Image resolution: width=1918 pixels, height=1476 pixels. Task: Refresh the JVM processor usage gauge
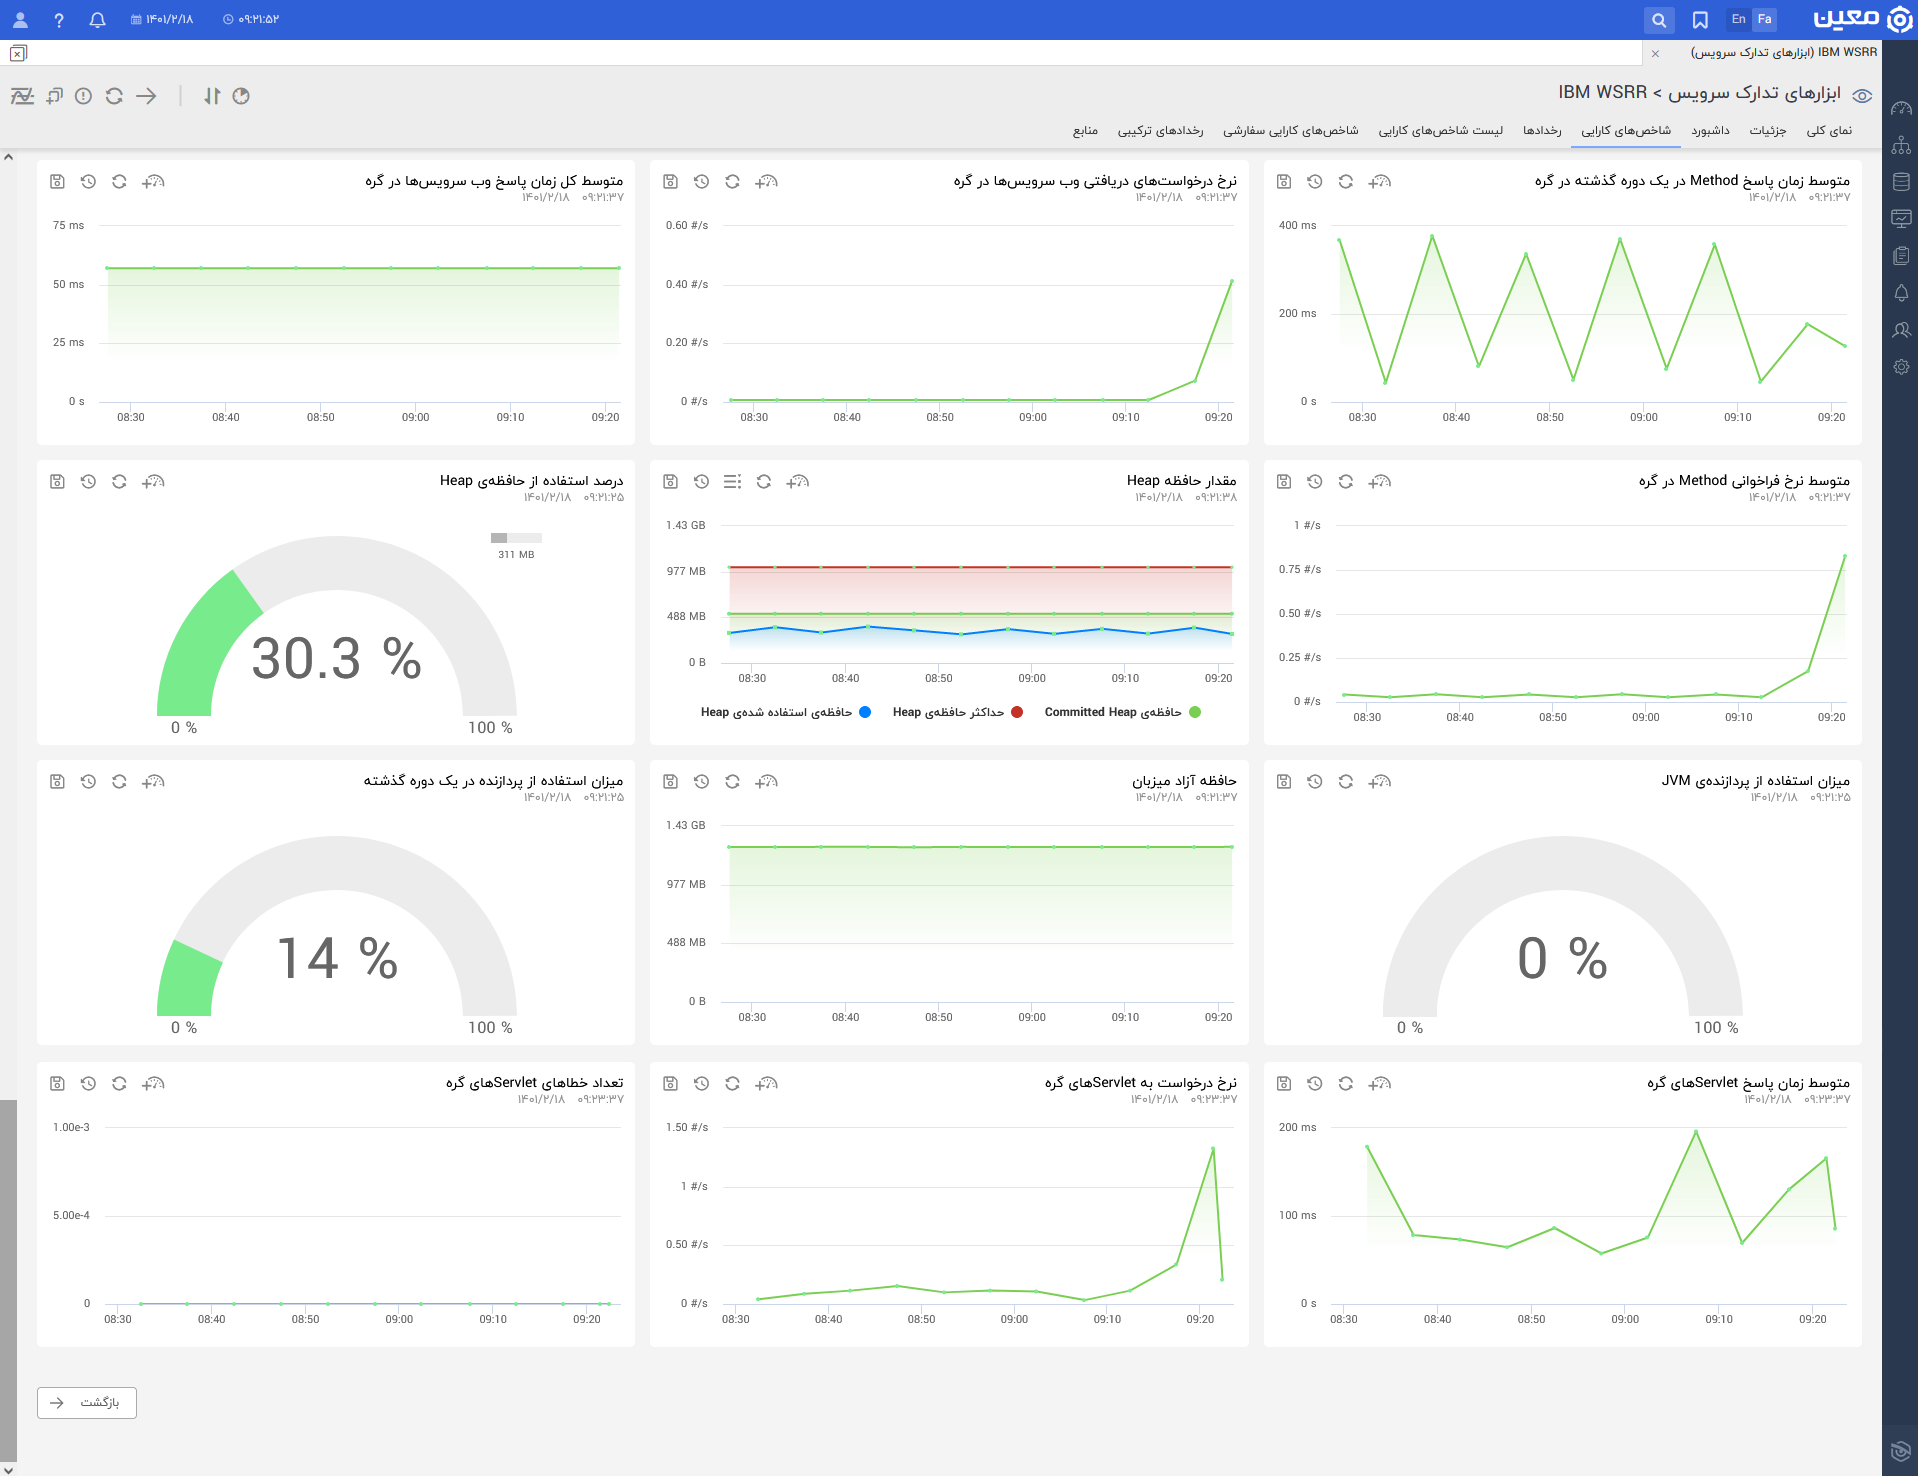point(1345,781)
